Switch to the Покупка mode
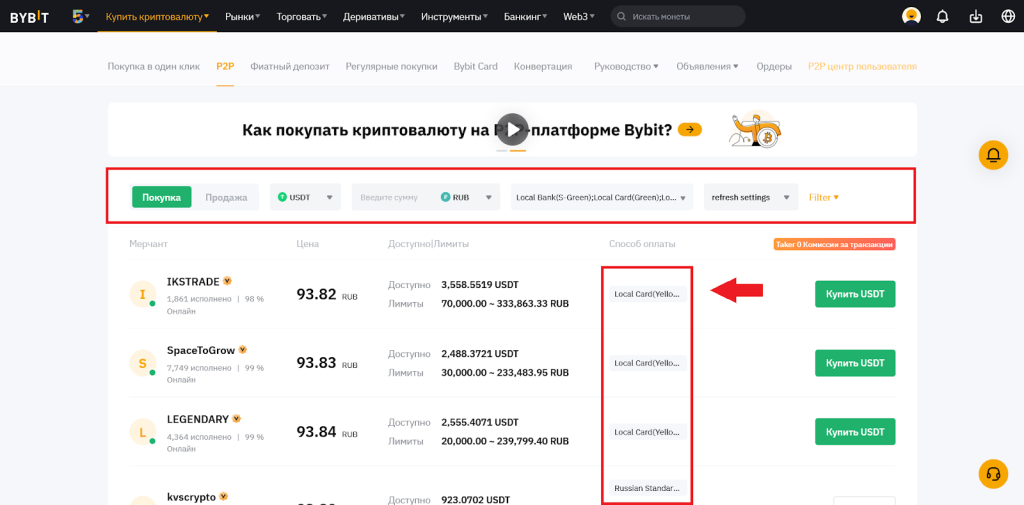Screen dimensions: 1024x505 pos(161,197)
